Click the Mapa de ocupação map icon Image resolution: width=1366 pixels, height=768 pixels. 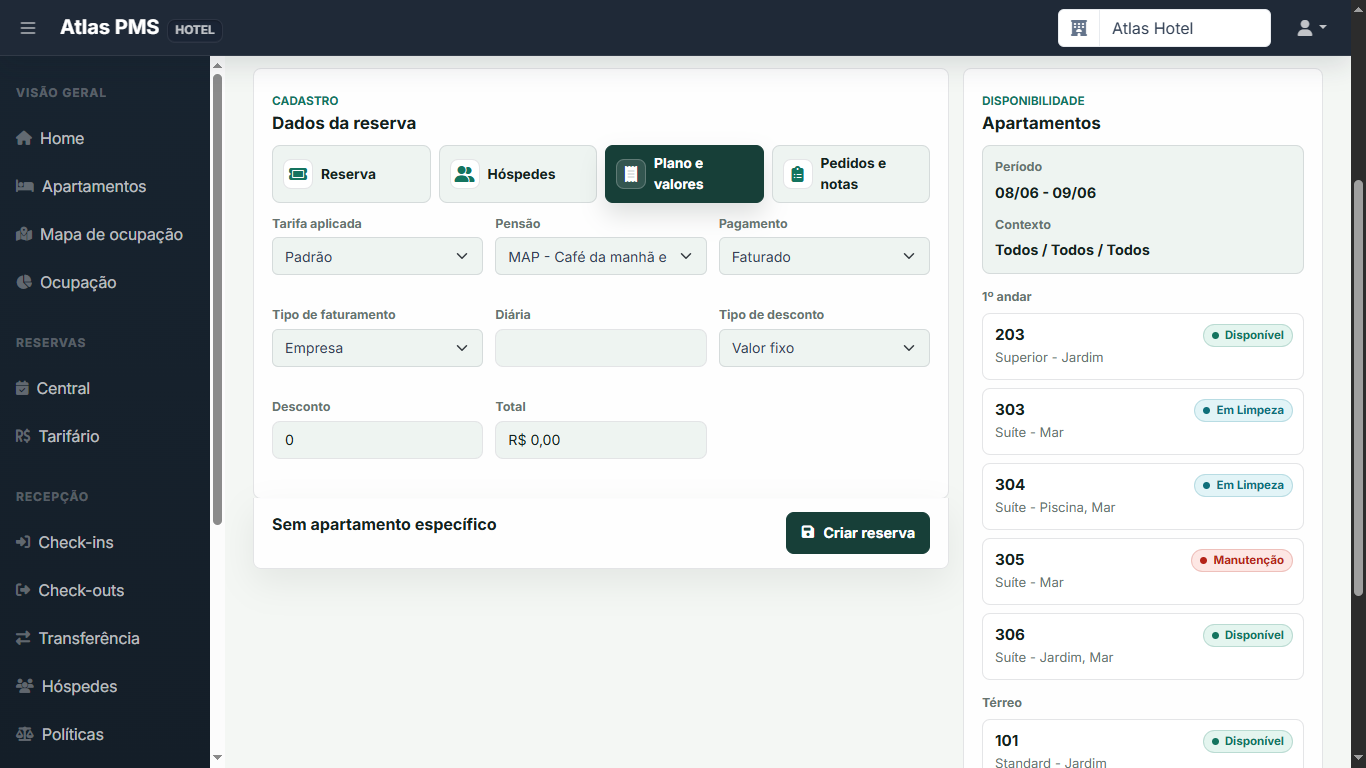pos(24,234)
